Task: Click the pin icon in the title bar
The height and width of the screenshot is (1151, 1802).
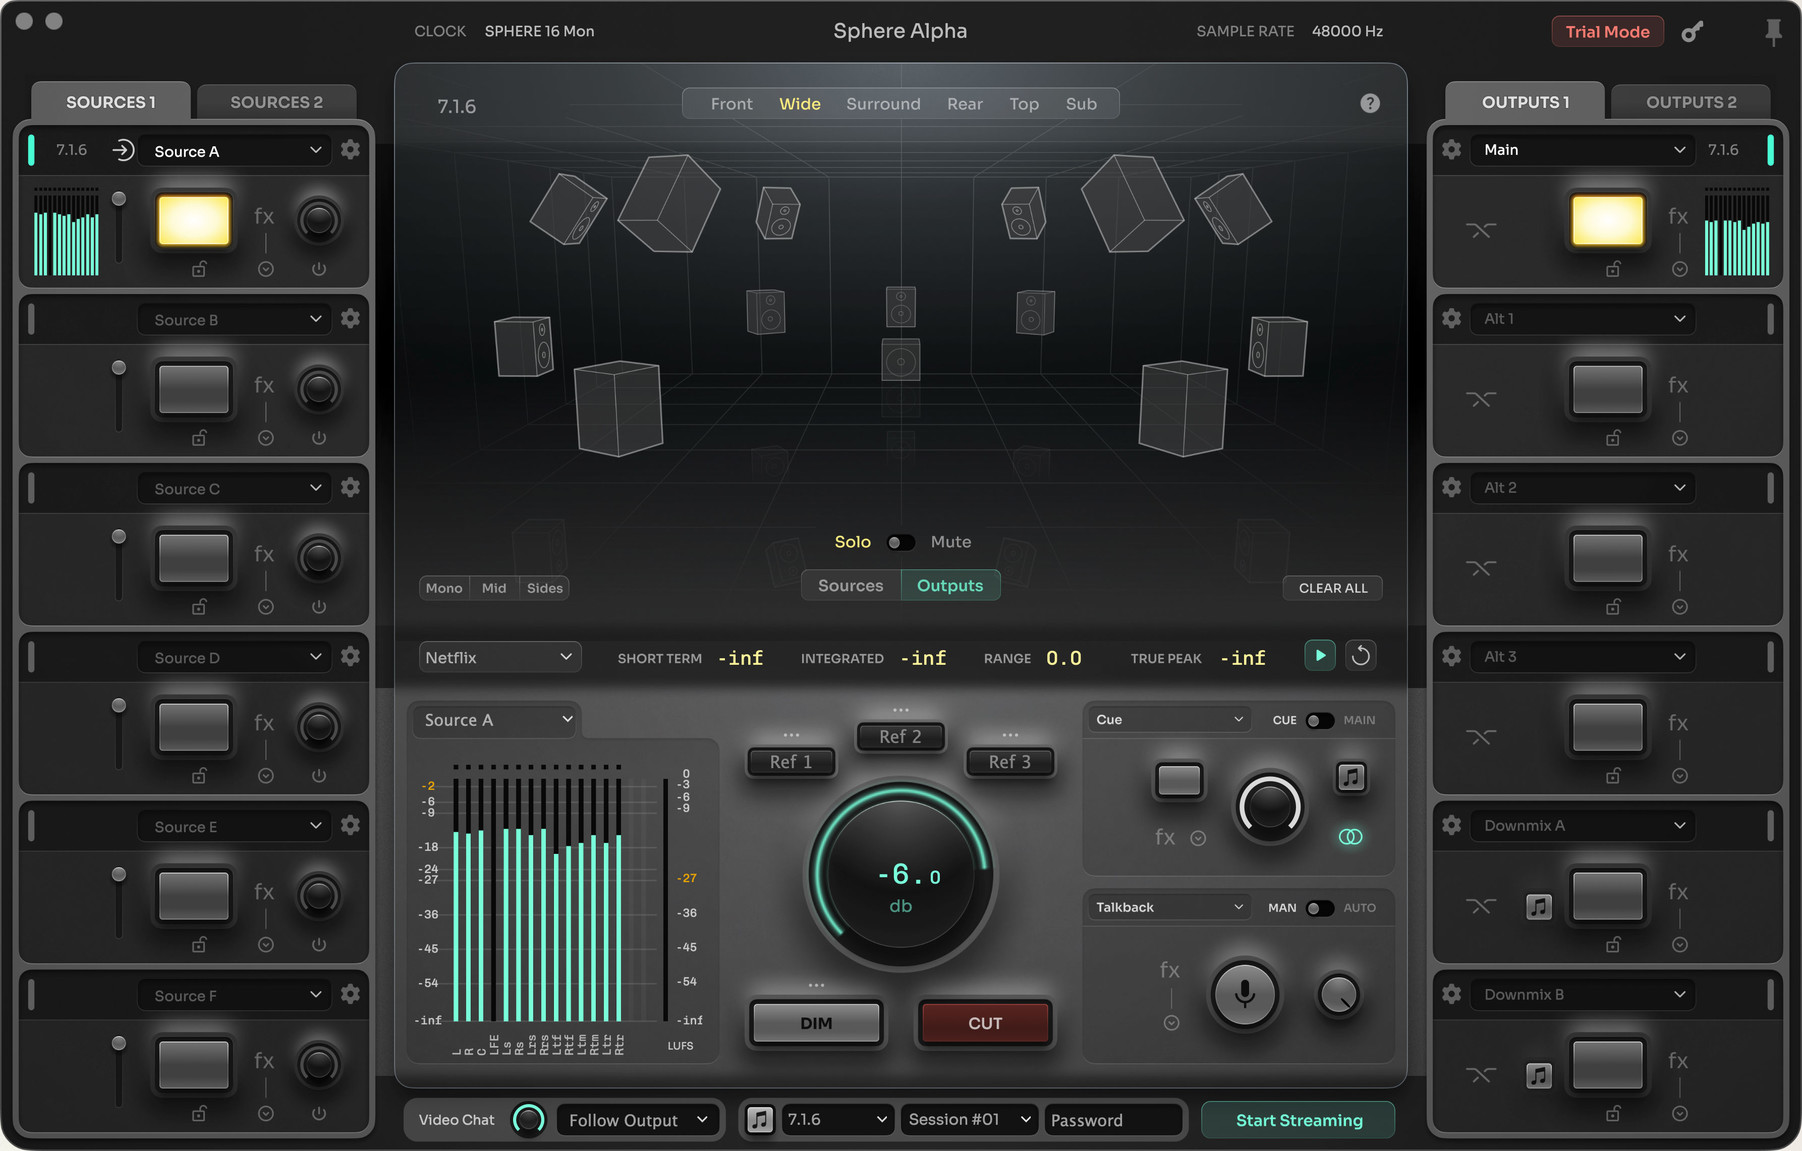Action: click(x=1772, y=31)
